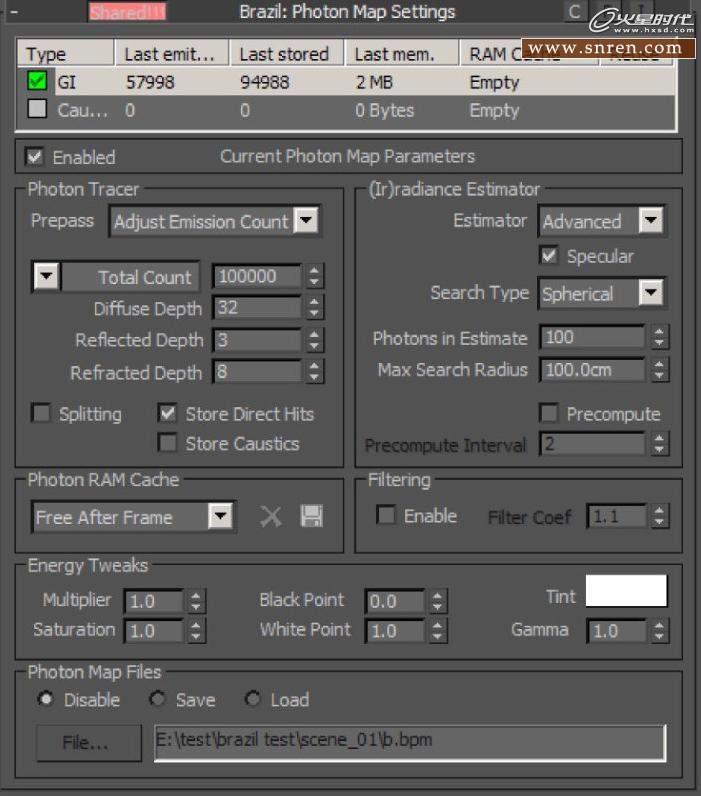Screen dimensions: 701x796
Task: Adjust the Refracted Depth spinner
Action: click(x=314, y=372)
